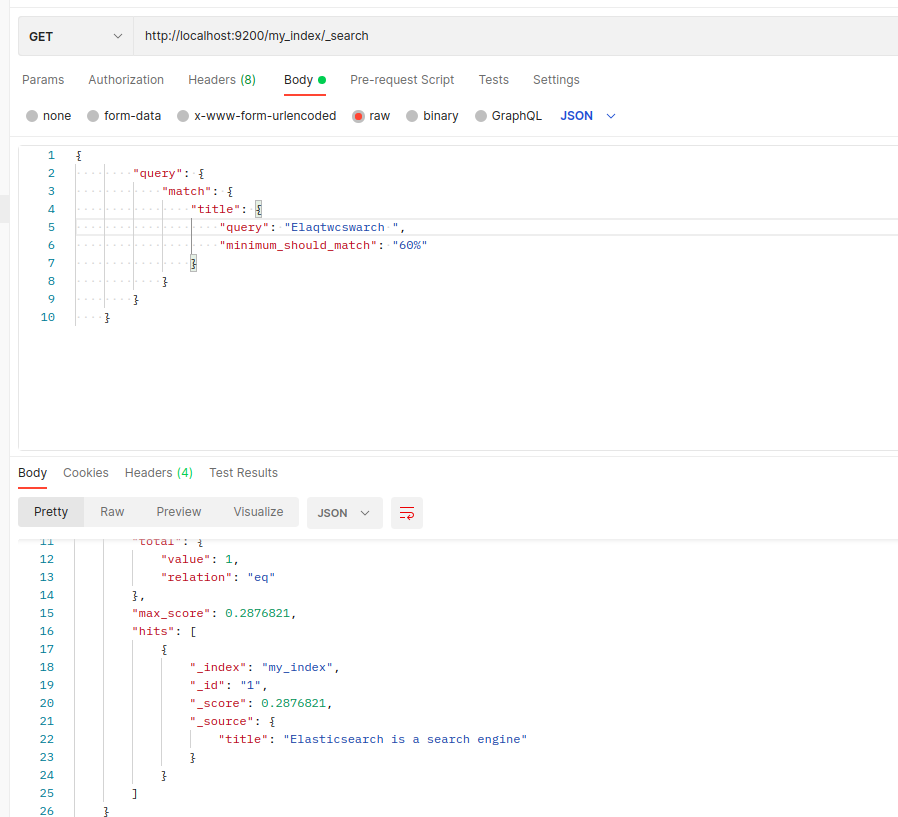Click the "match" key in the request body
This screenshot has height=817, width=898.
(187, 191)
